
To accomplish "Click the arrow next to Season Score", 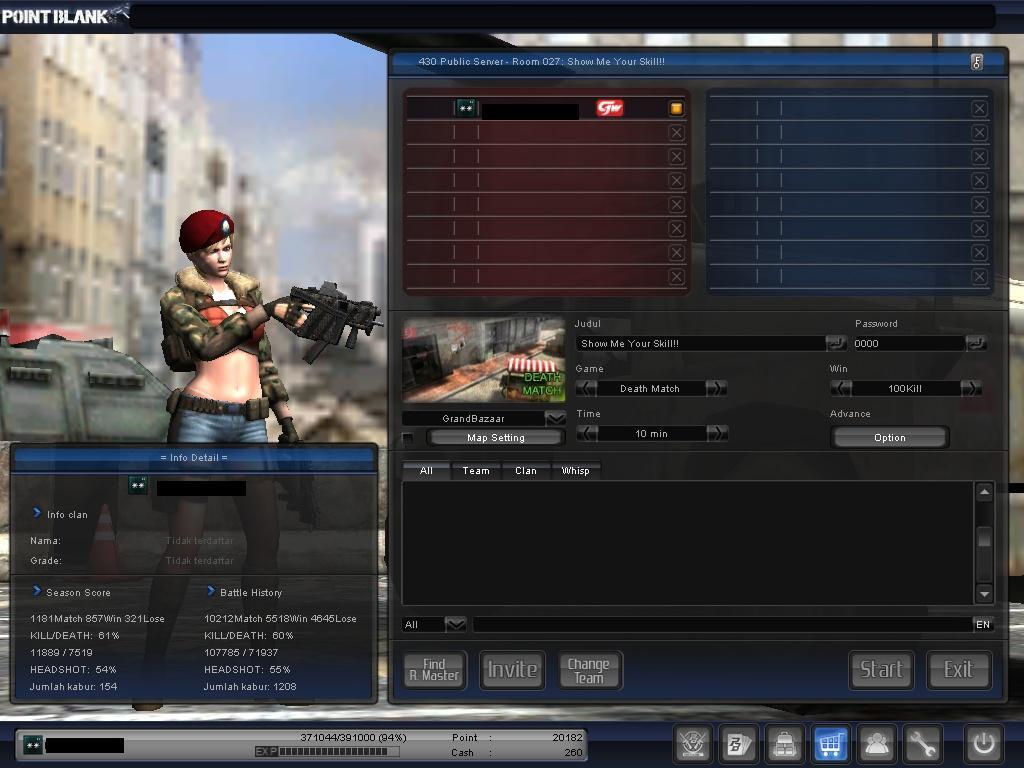I will point(37,591).
